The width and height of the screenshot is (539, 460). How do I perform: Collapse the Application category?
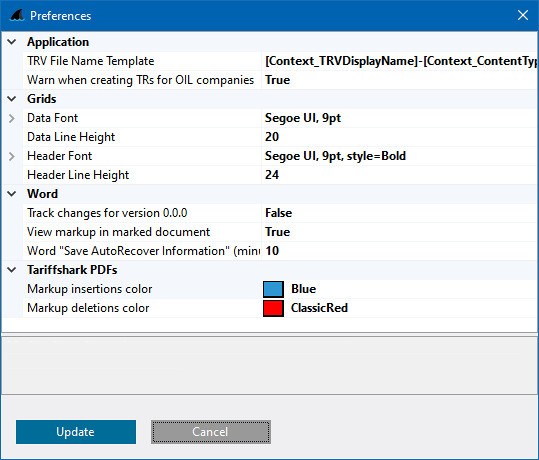[12, 42]
